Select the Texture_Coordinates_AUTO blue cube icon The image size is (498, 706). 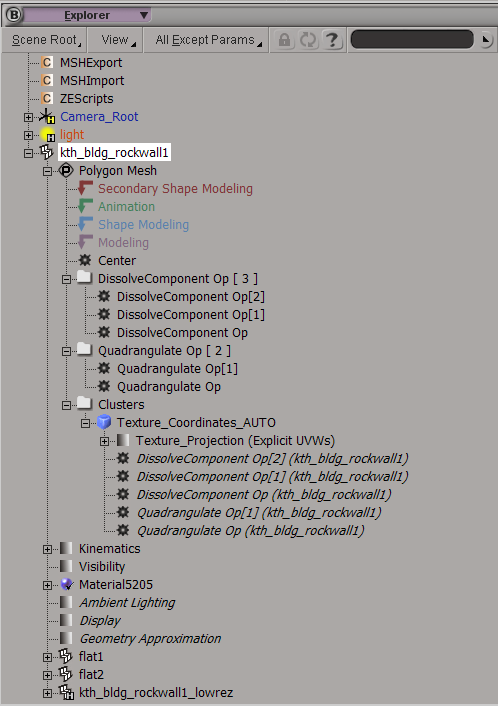tap(104, 422)
